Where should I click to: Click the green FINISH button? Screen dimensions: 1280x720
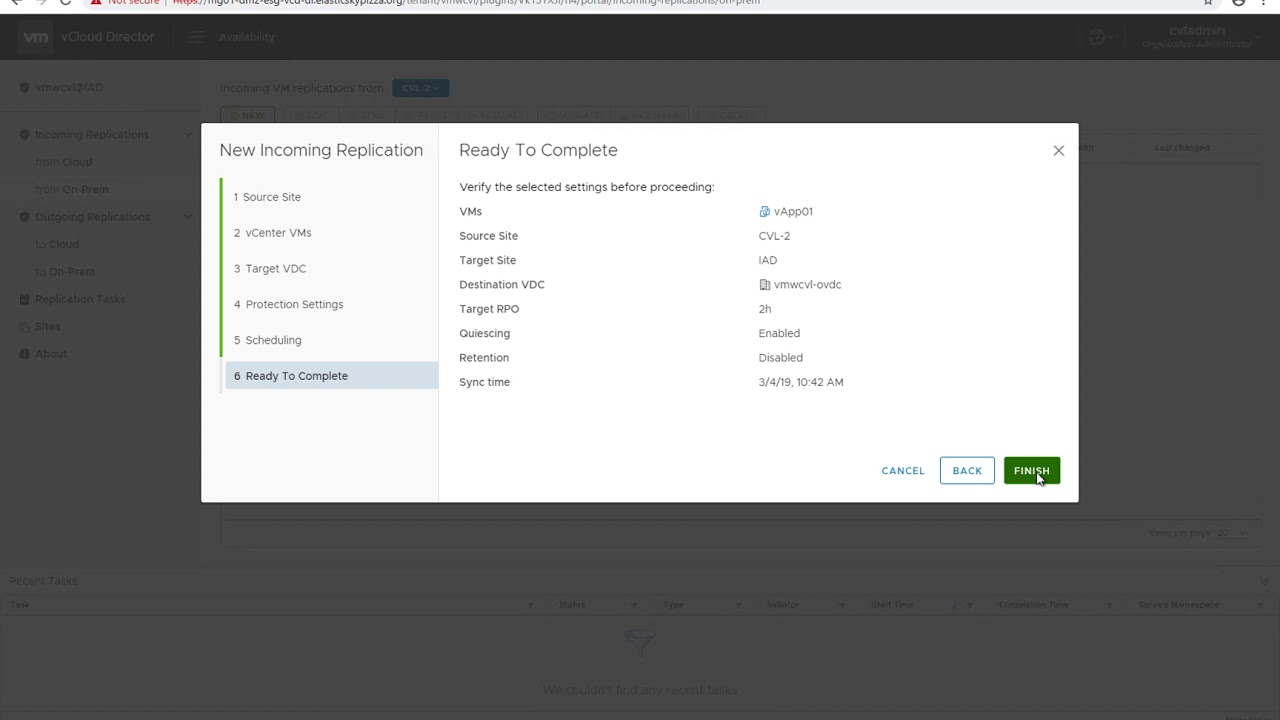[1031, 471]
